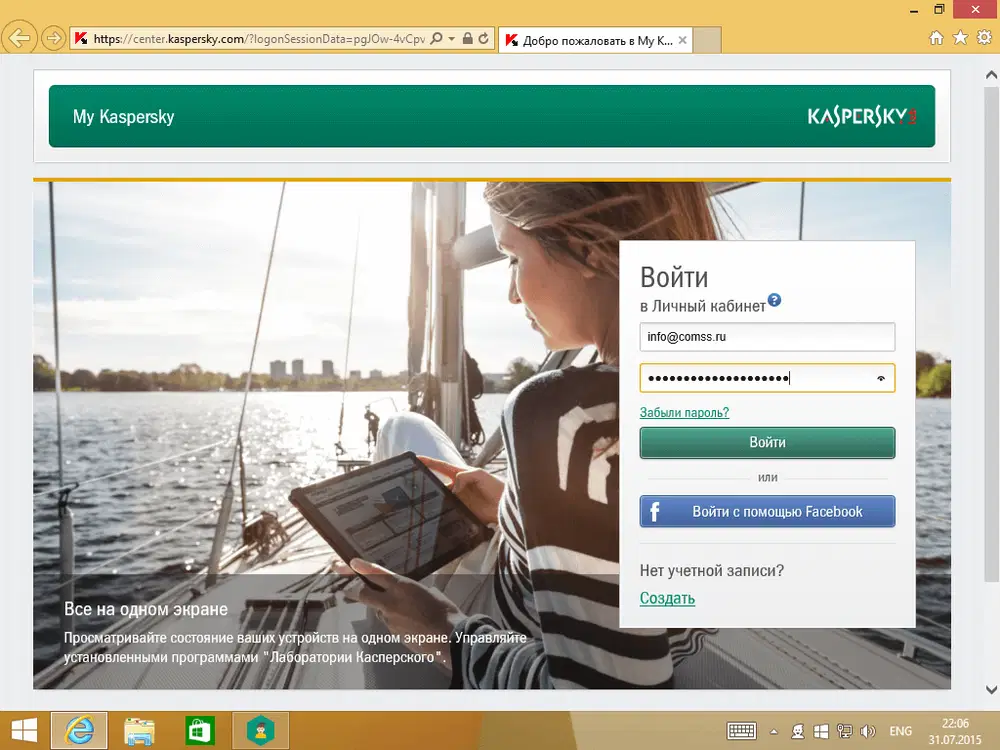This screenshot has width=1000, height=750.
Task: Click the volume speaker tray icon
Action: pyautogui.click(x=867, y=732)
